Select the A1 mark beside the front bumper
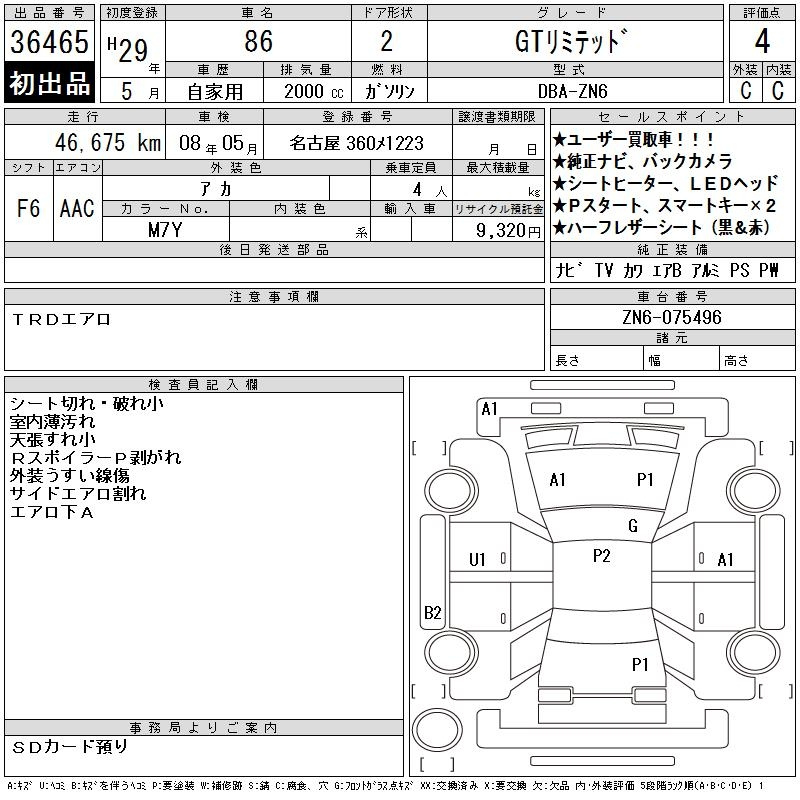This screenshot has width=800, height=800. point(489,408)
